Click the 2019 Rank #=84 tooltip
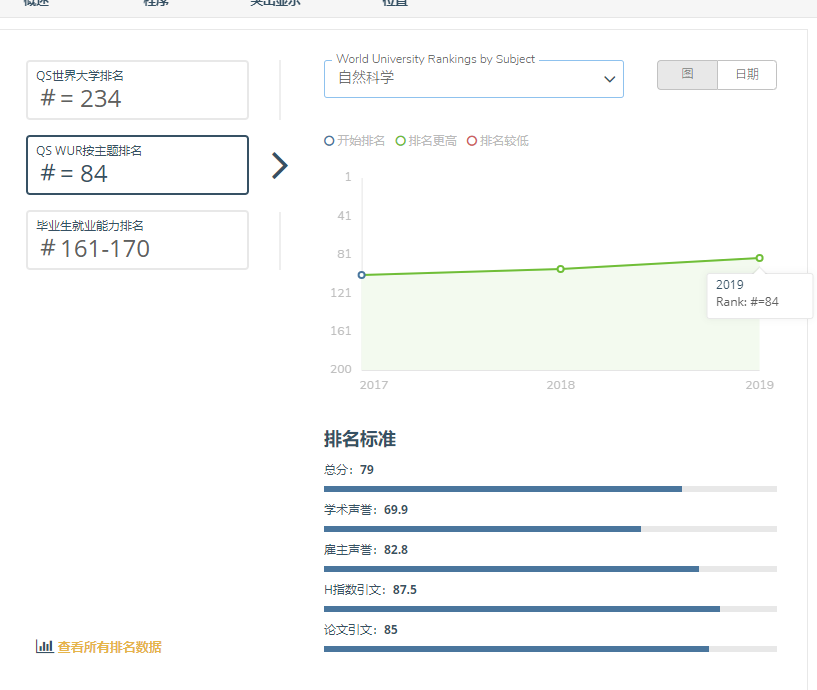The height and width of the screenshot is (690, 817). click(759, 294)
